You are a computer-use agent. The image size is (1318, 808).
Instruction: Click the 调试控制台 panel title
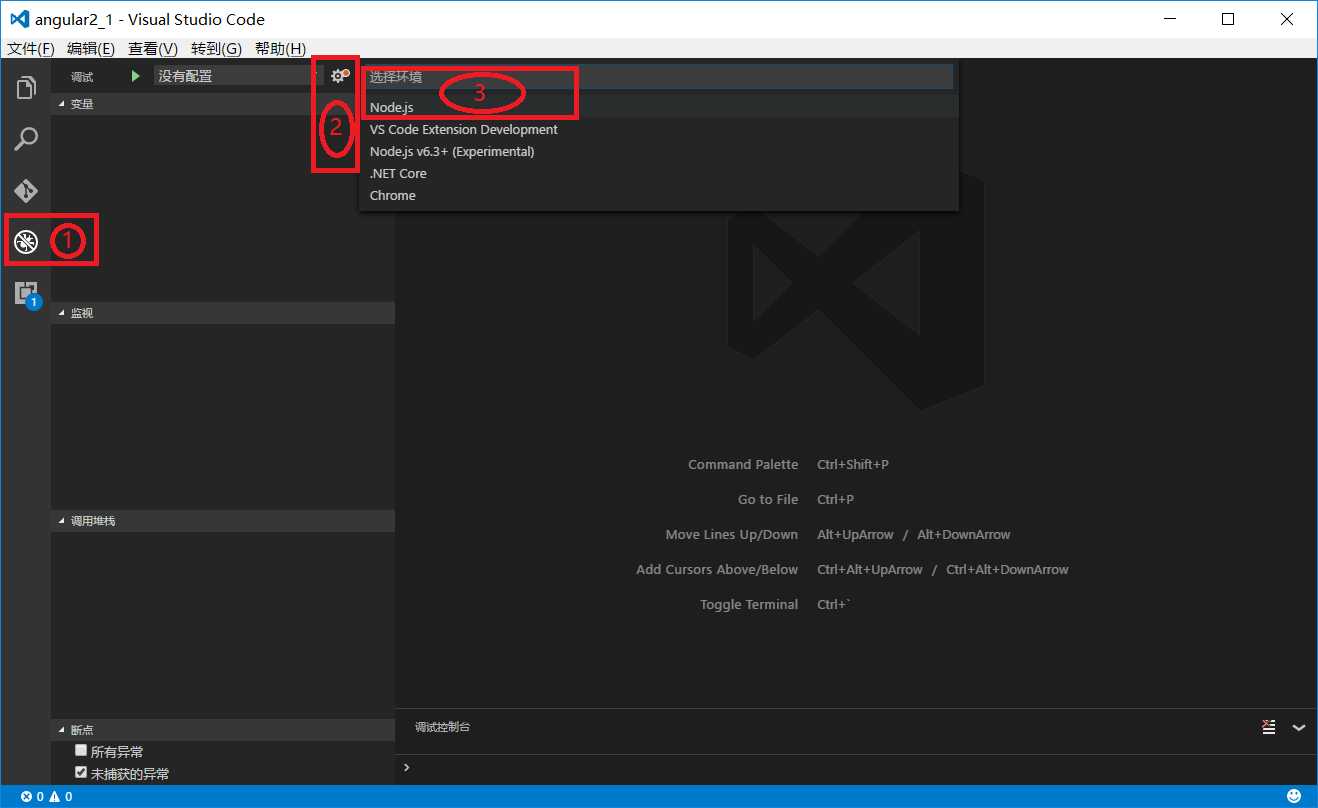pos(442,727)
